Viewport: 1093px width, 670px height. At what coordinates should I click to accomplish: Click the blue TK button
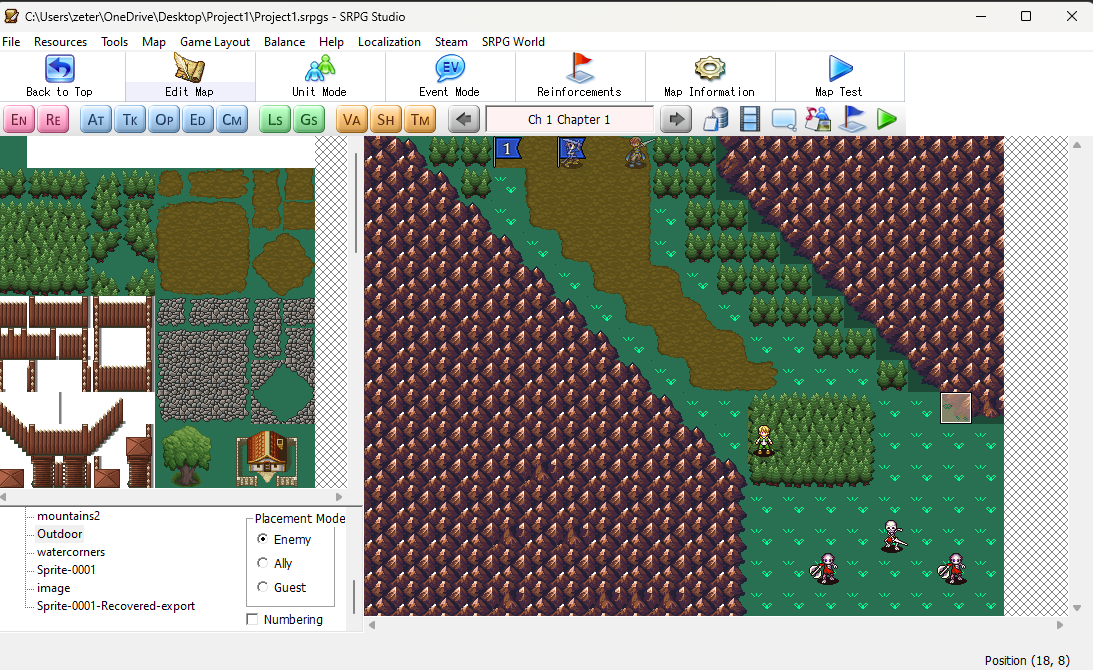pos(130,120)
